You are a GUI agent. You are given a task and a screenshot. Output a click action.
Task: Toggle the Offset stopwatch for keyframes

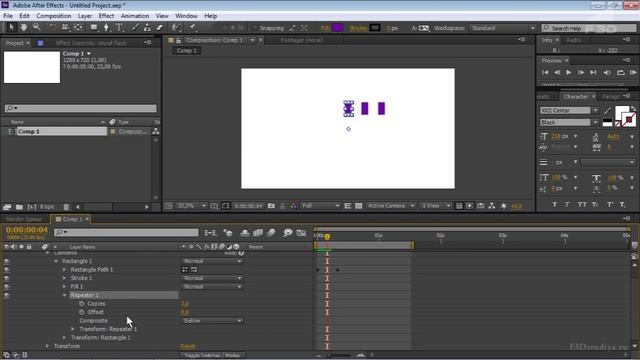point(82,312)
